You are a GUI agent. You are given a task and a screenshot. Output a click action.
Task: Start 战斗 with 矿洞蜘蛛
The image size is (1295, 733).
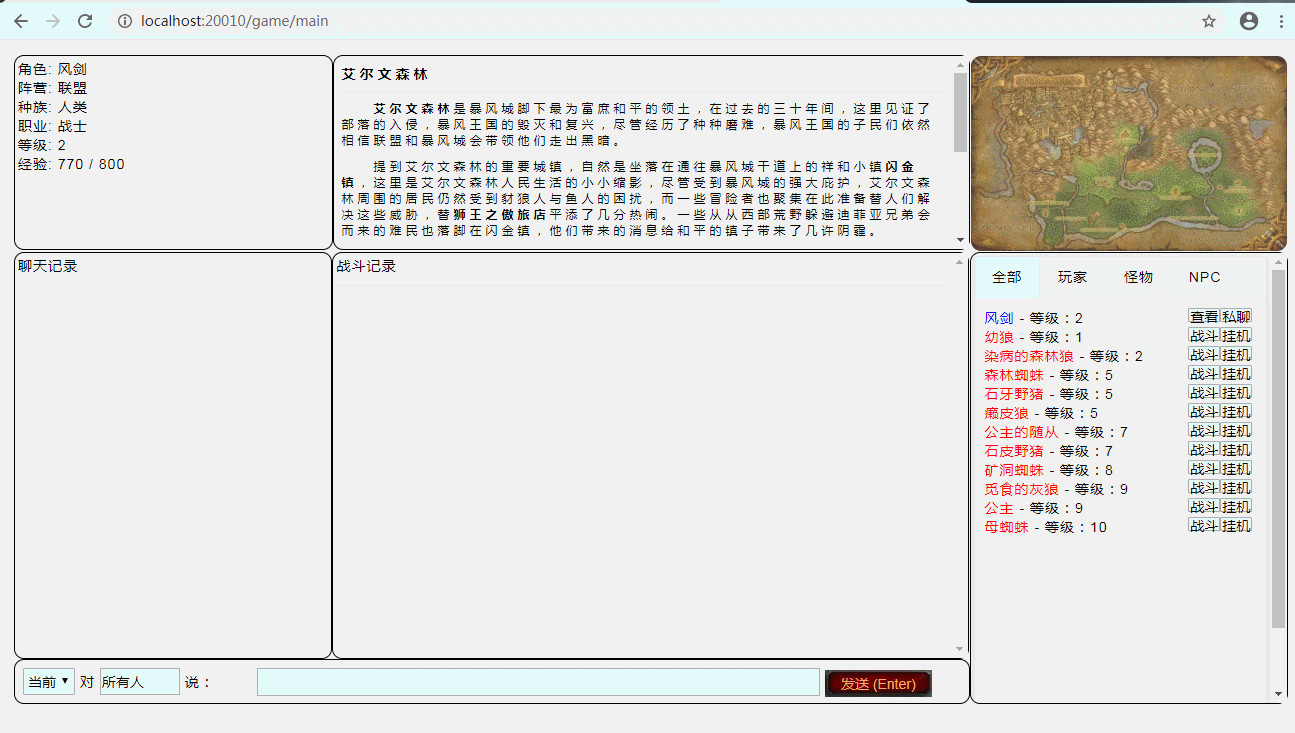(1204, 468)
